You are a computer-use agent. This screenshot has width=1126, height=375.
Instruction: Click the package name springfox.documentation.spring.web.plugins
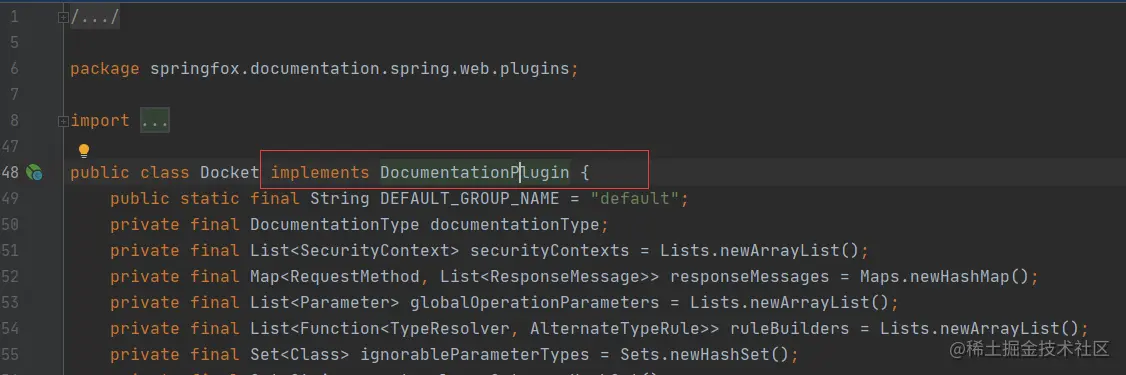(x=360, y=69)
